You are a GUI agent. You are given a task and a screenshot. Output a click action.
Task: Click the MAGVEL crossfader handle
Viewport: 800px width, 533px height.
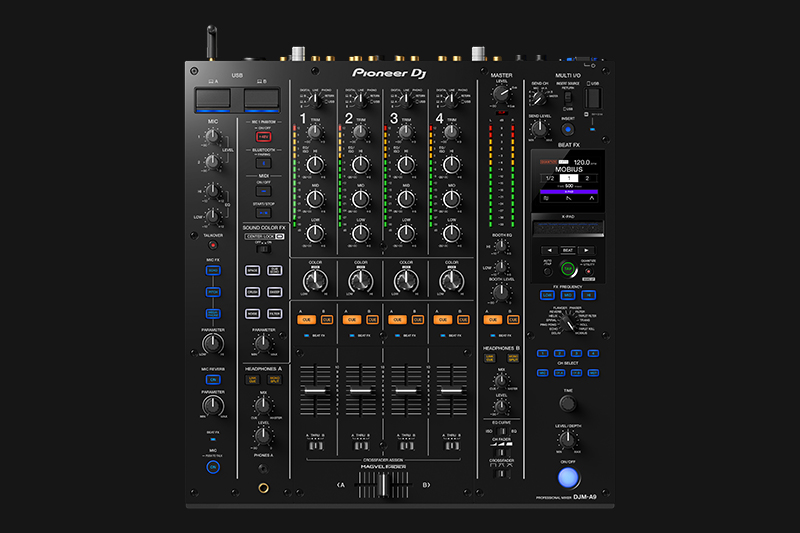[383, 485]
